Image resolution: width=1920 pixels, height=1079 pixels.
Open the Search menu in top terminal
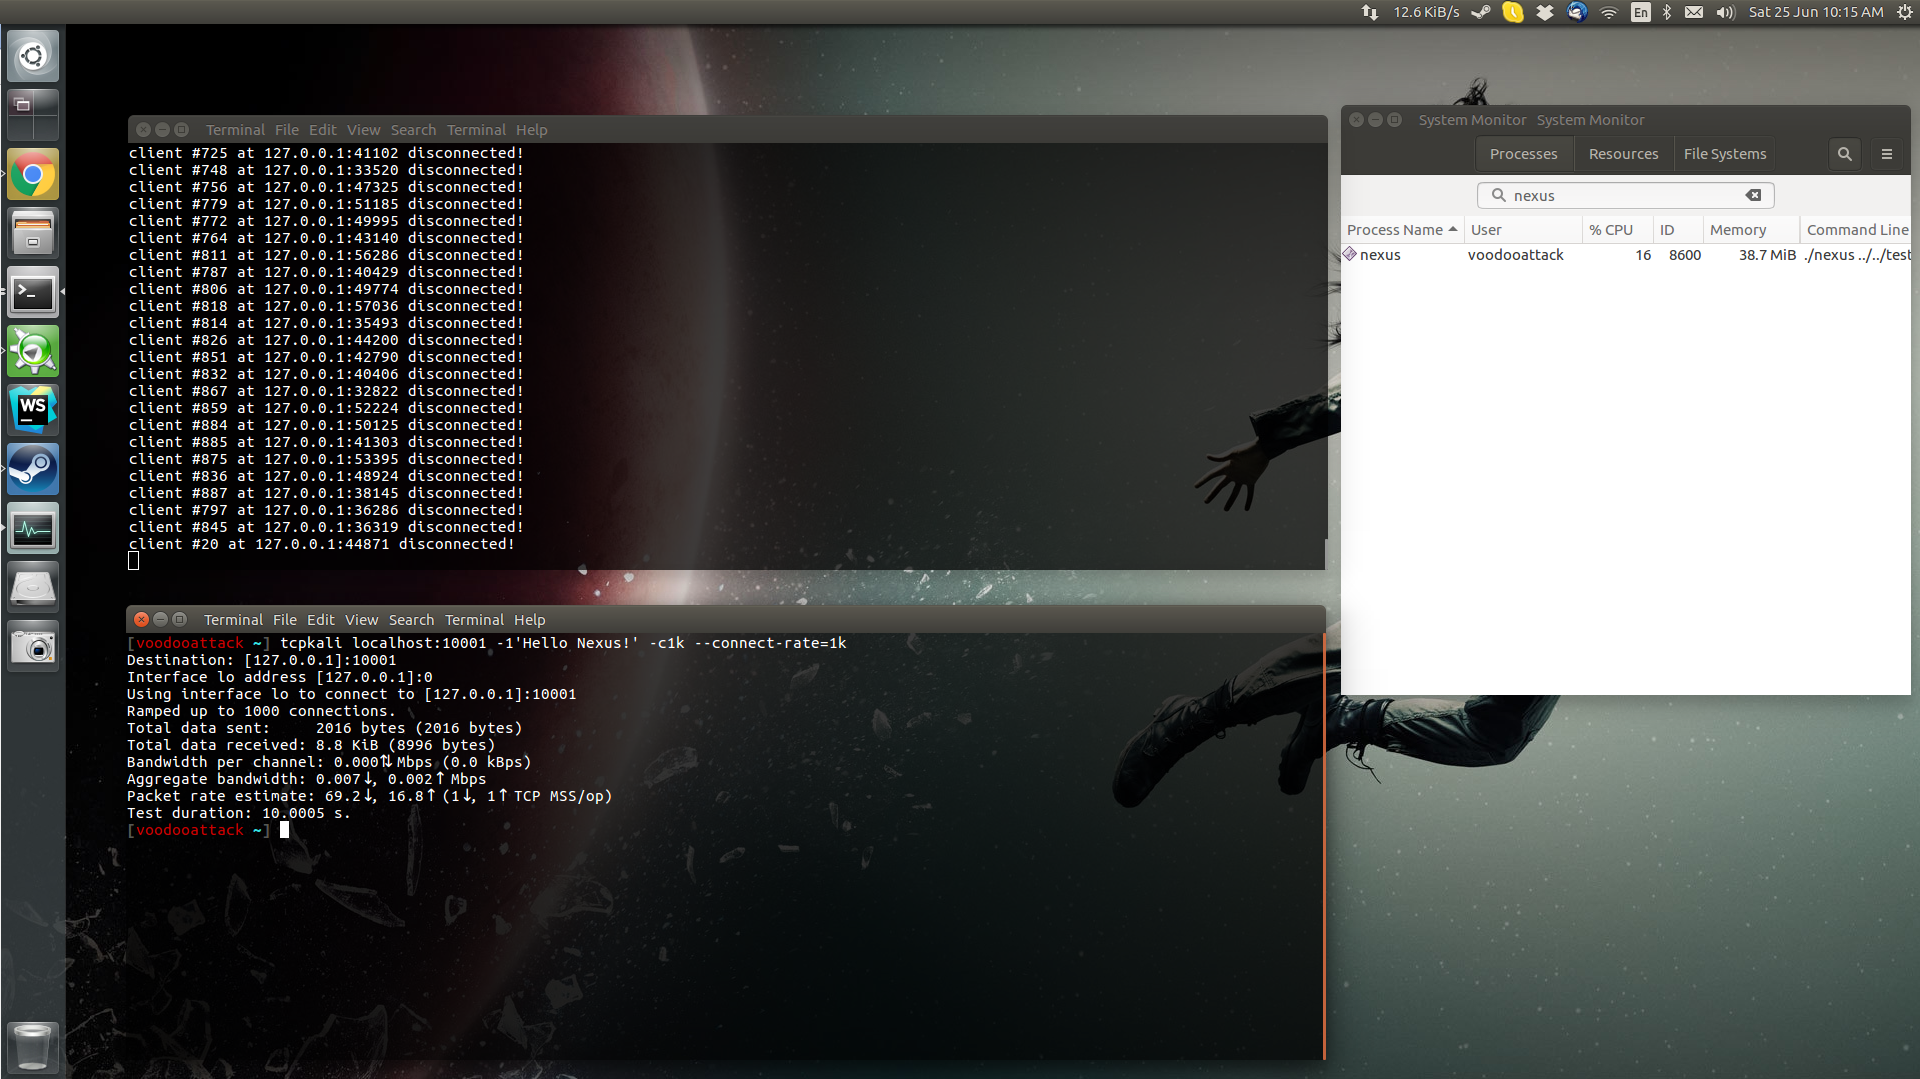pyautogui.click(x=413, y=130)
